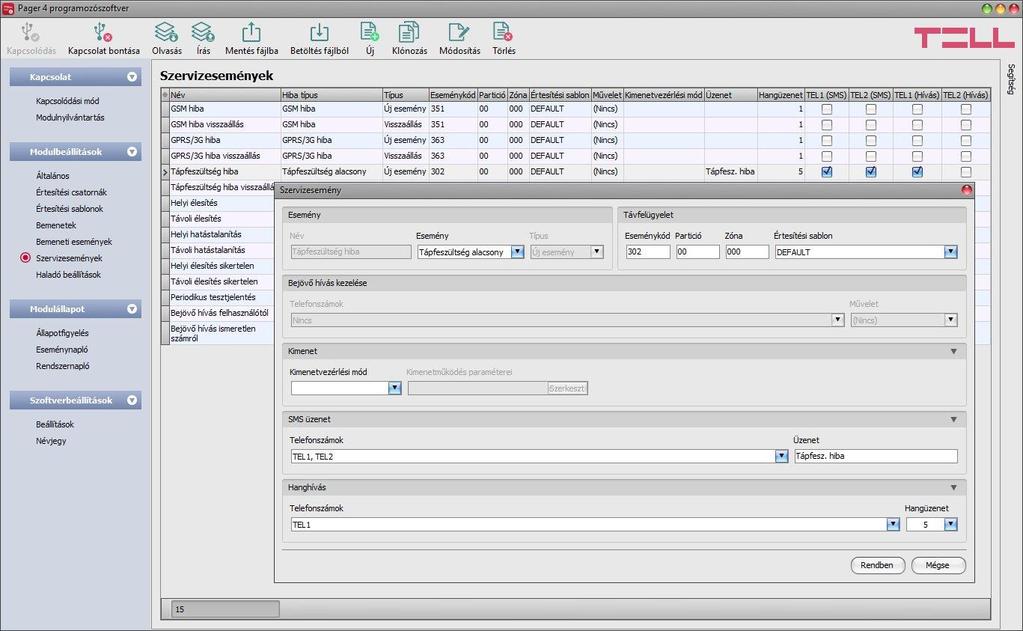The width and height of the screenshot is (1023, 631).
Task: Collapse the Kimenet section triangle
Action: [x=953, y=351]
